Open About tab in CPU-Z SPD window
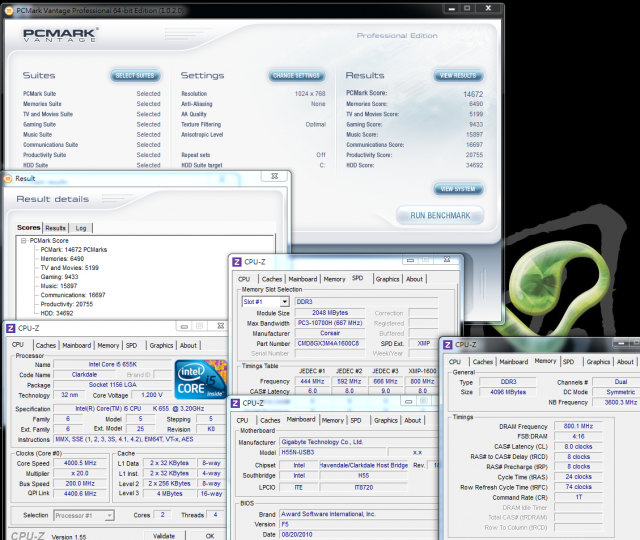Viewport: 640px width, 540px height. (414, 279)
